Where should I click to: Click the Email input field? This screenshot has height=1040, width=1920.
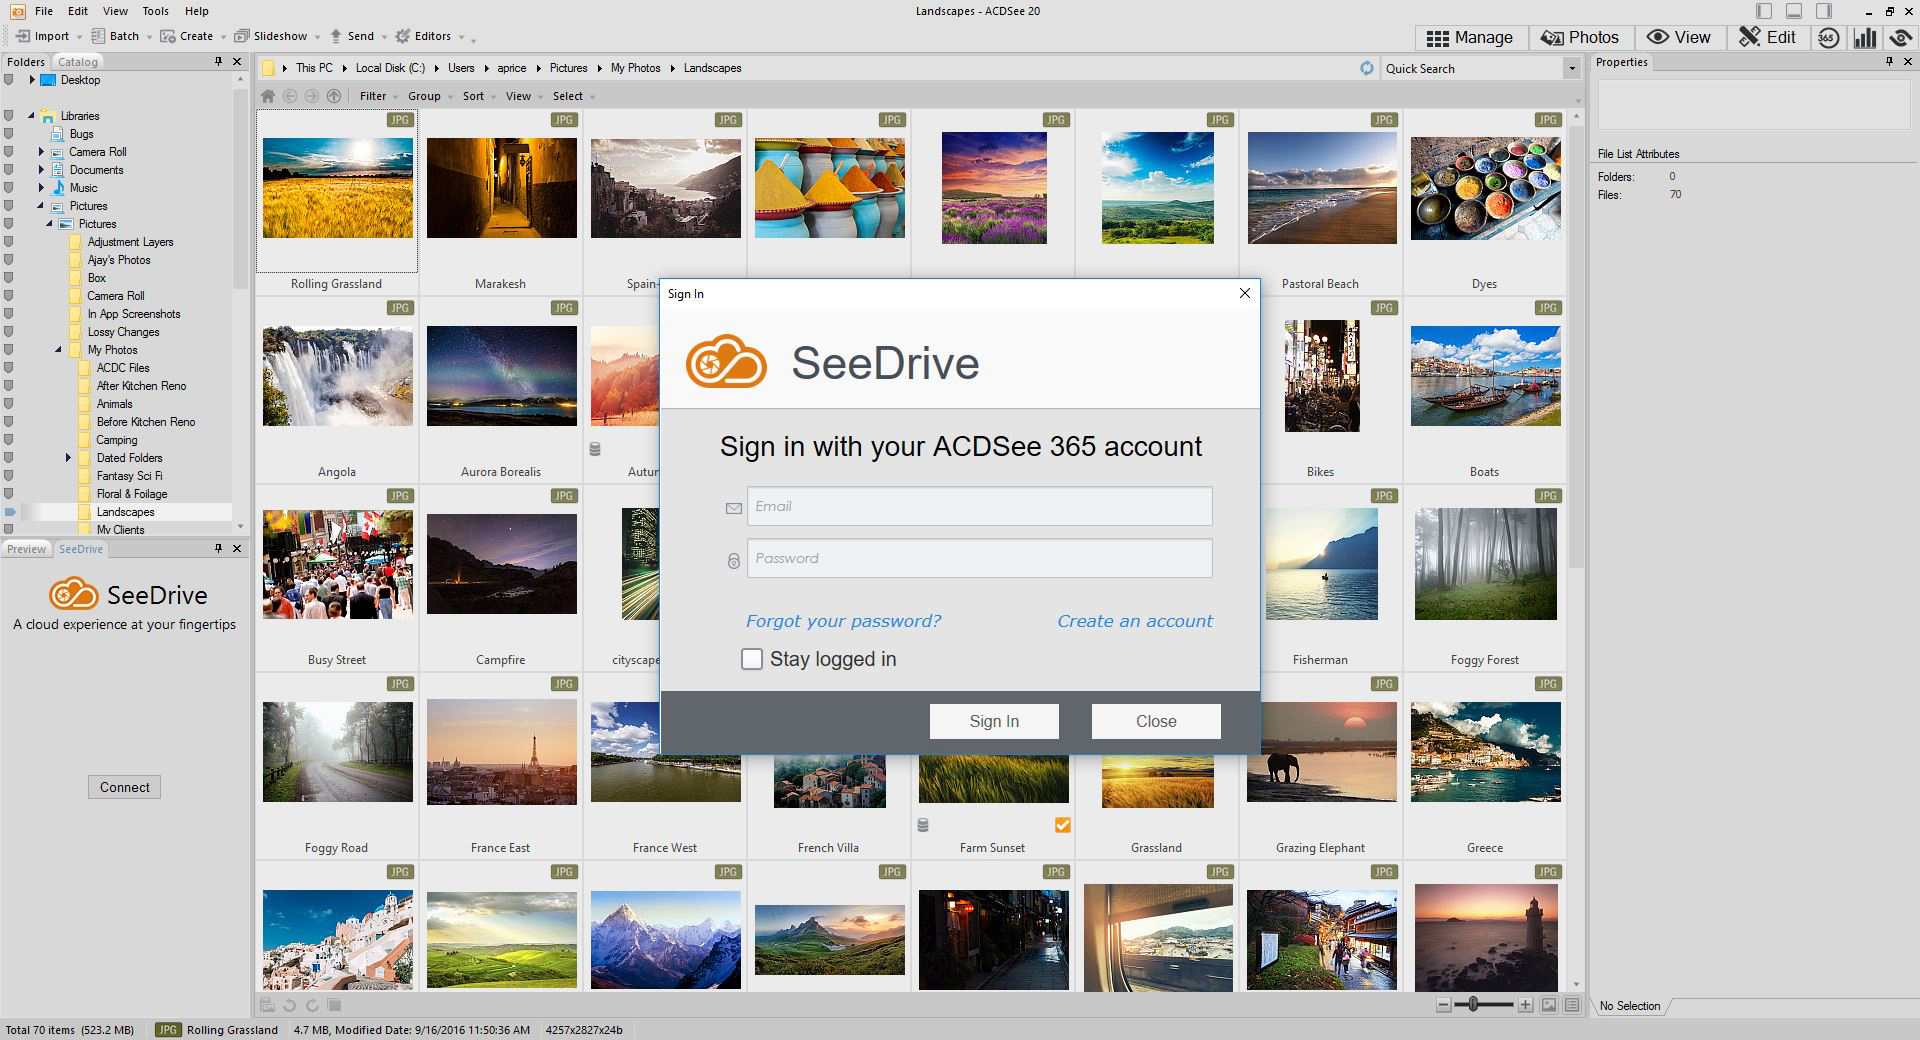coord(980,506)
